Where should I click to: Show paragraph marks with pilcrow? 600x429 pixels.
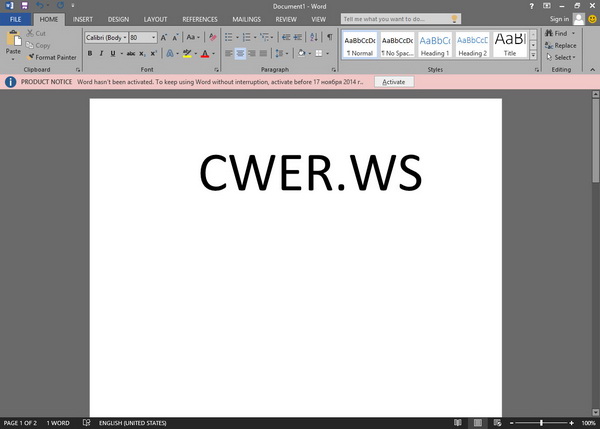point(329,37)
